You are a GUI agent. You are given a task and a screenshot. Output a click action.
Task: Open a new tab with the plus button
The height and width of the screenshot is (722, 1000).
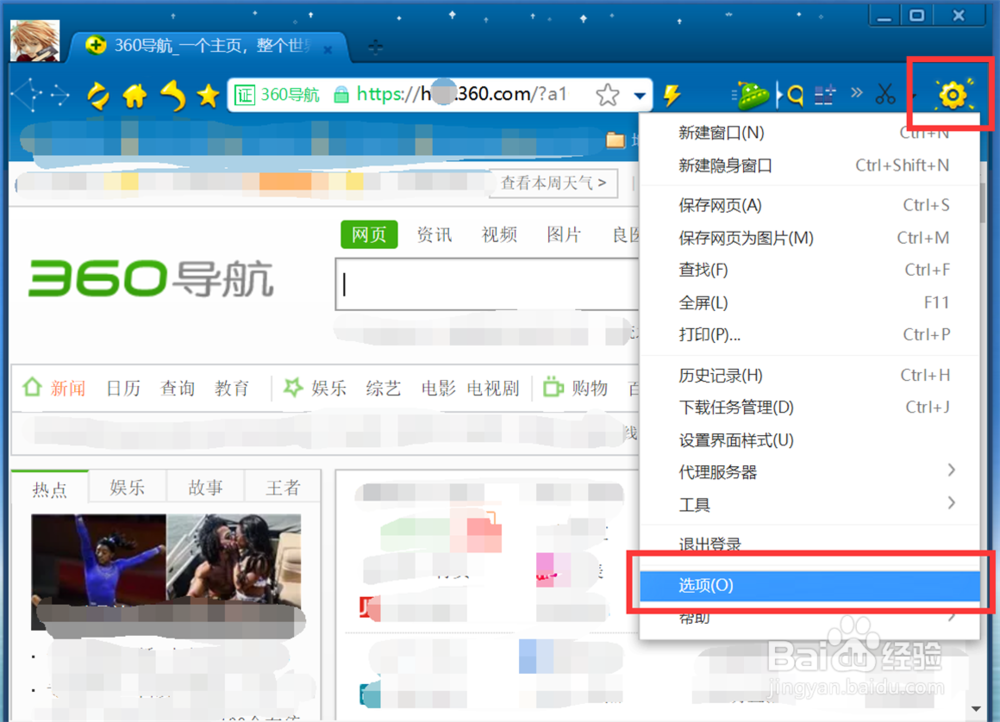[x=376, y=47]
